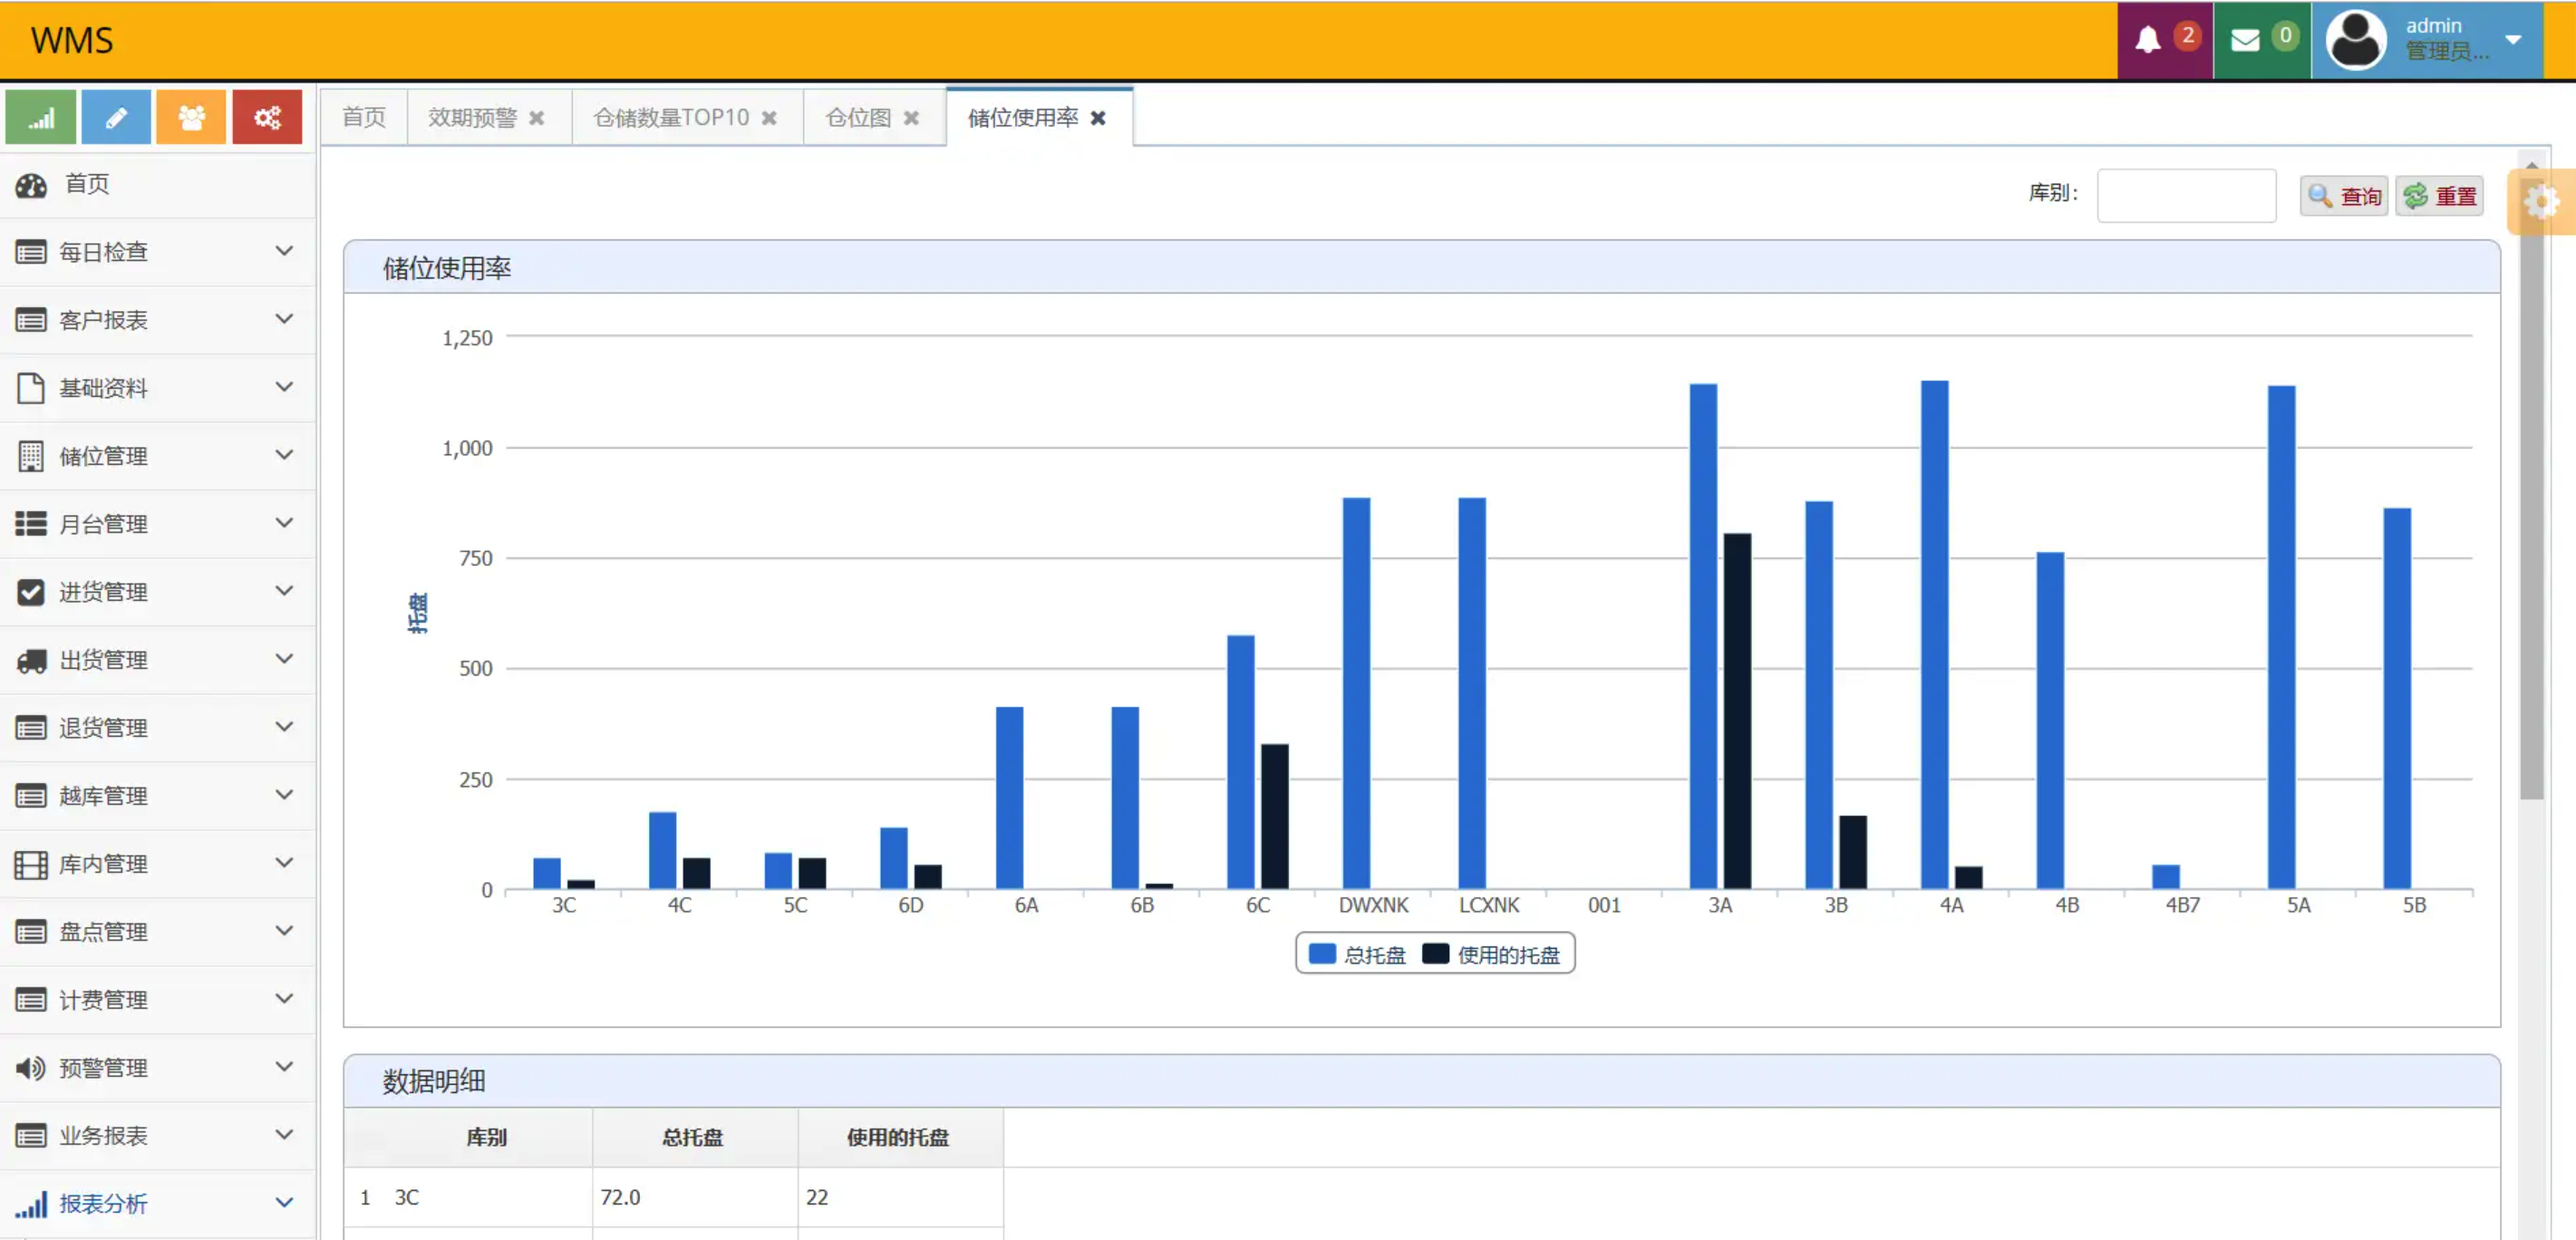
Task: Close the 效期预警 tab
Action: tap(537, 118)
